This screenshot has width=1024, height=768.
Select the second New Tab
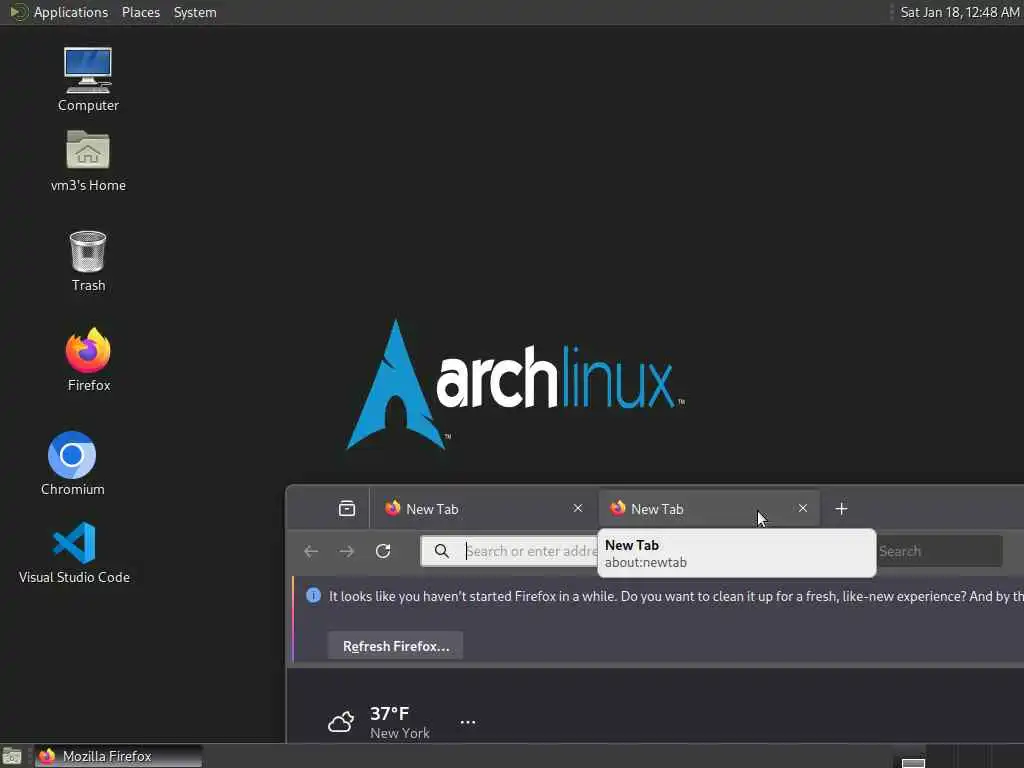pyautogui.click(x=709, y=509)
